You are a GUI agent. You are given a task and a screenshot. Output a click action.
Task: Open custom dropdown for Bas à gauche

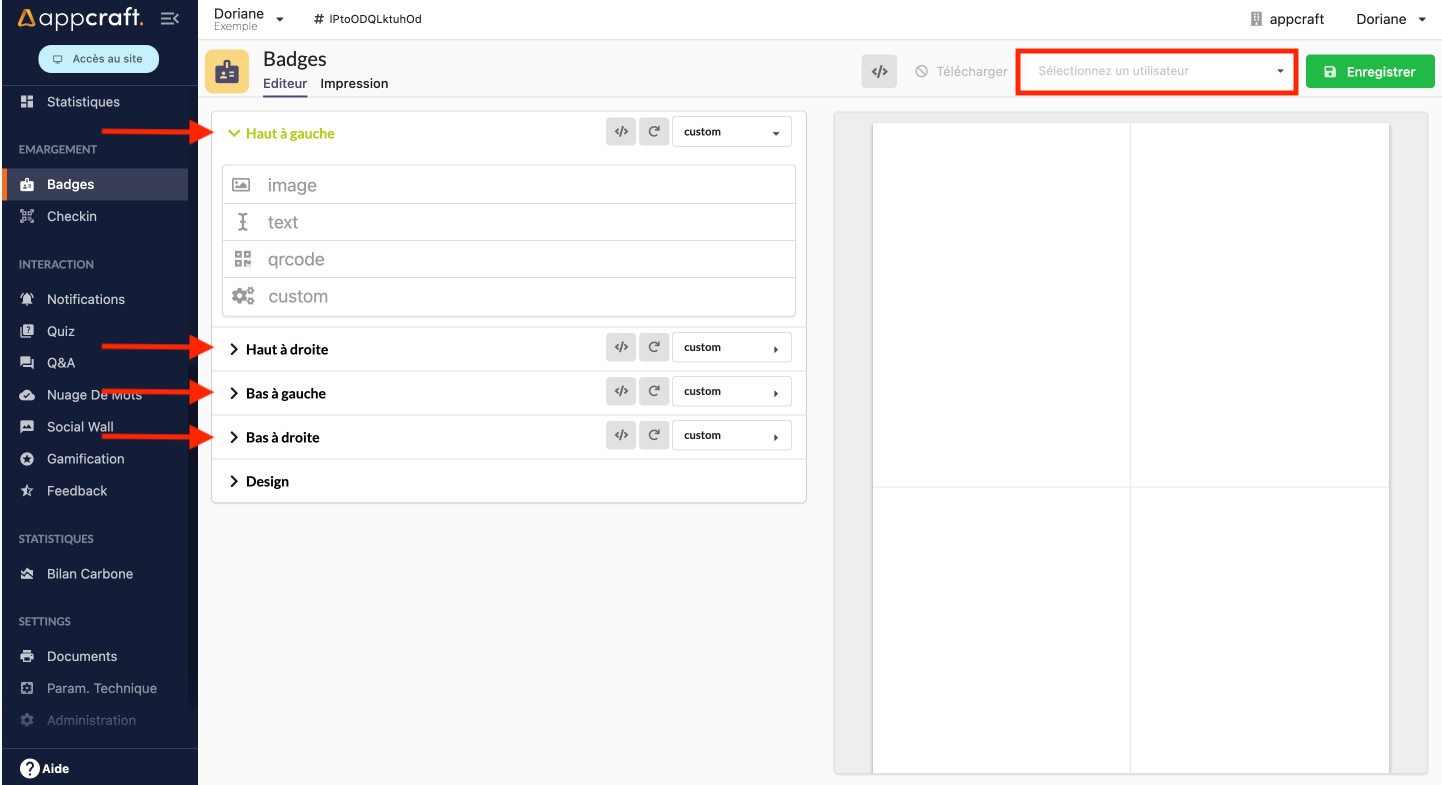(x=732, y=391)
